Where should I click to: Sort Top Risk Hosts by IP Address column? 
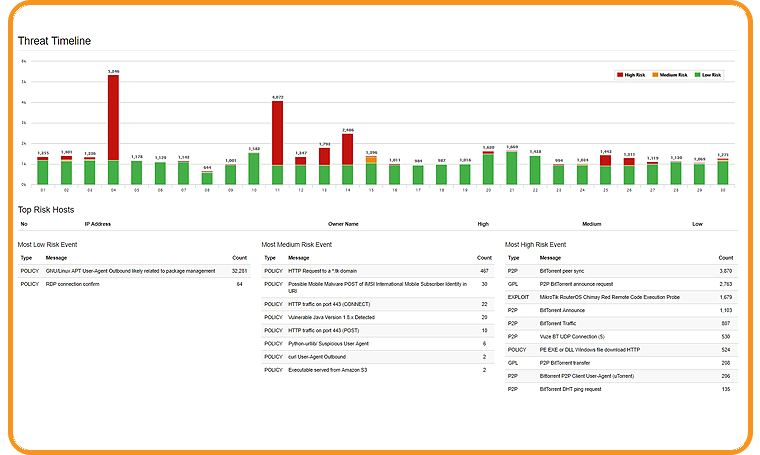pyautogui.click(x=98, y=224)
